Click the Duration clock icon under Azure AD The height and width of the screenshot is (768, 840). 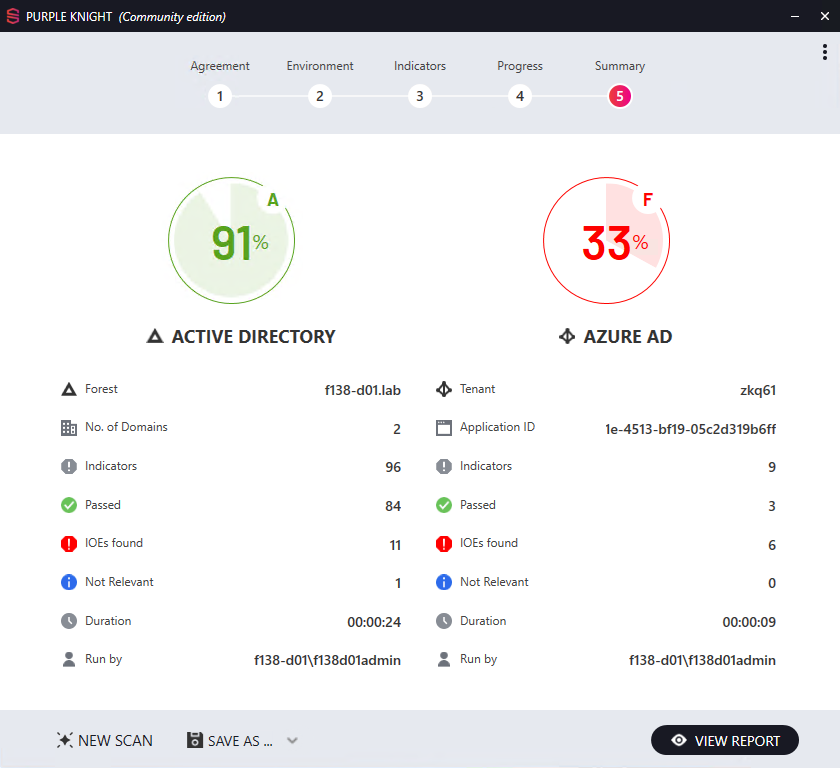[x=444, y=621]
